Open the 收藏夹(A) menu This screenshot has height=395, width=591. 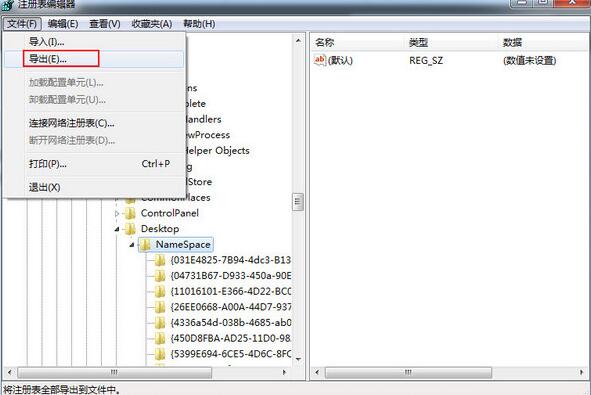[152, 24]
